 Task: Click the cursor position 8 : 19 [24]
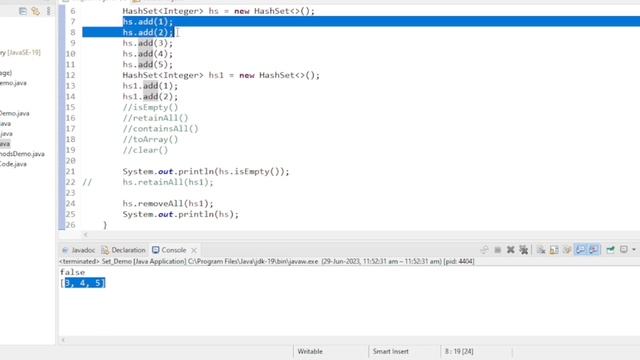(459, 351)
